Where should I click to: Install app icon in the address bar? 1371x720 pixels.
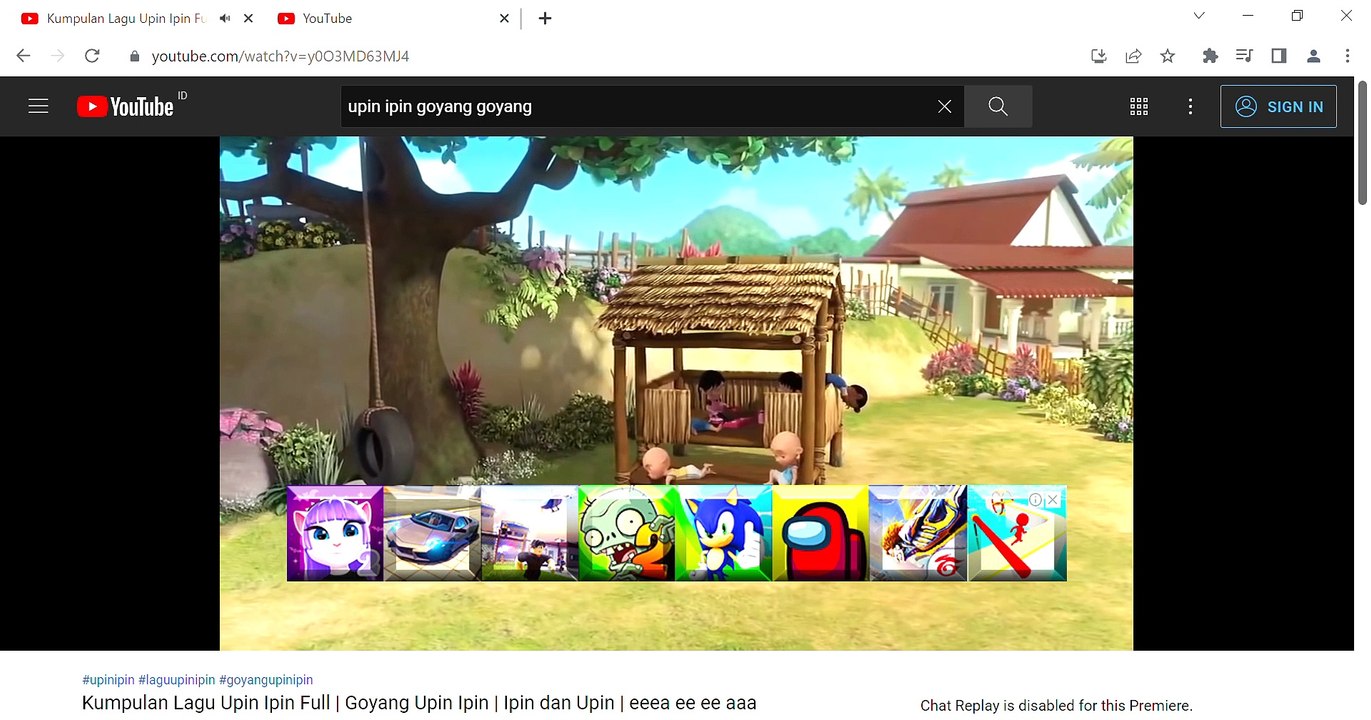point(1099,56)
